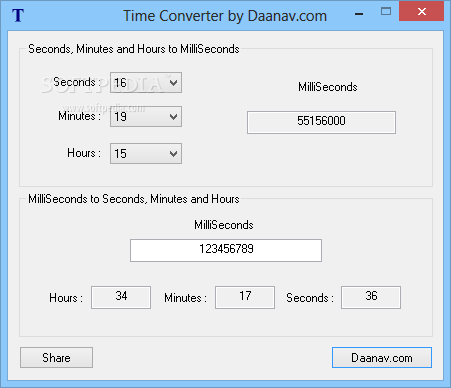Click the 'MilliSeconds to Seconds, Minutes and Hours' heading
This screenshot has height=388, width=451.
click(134, 199)
